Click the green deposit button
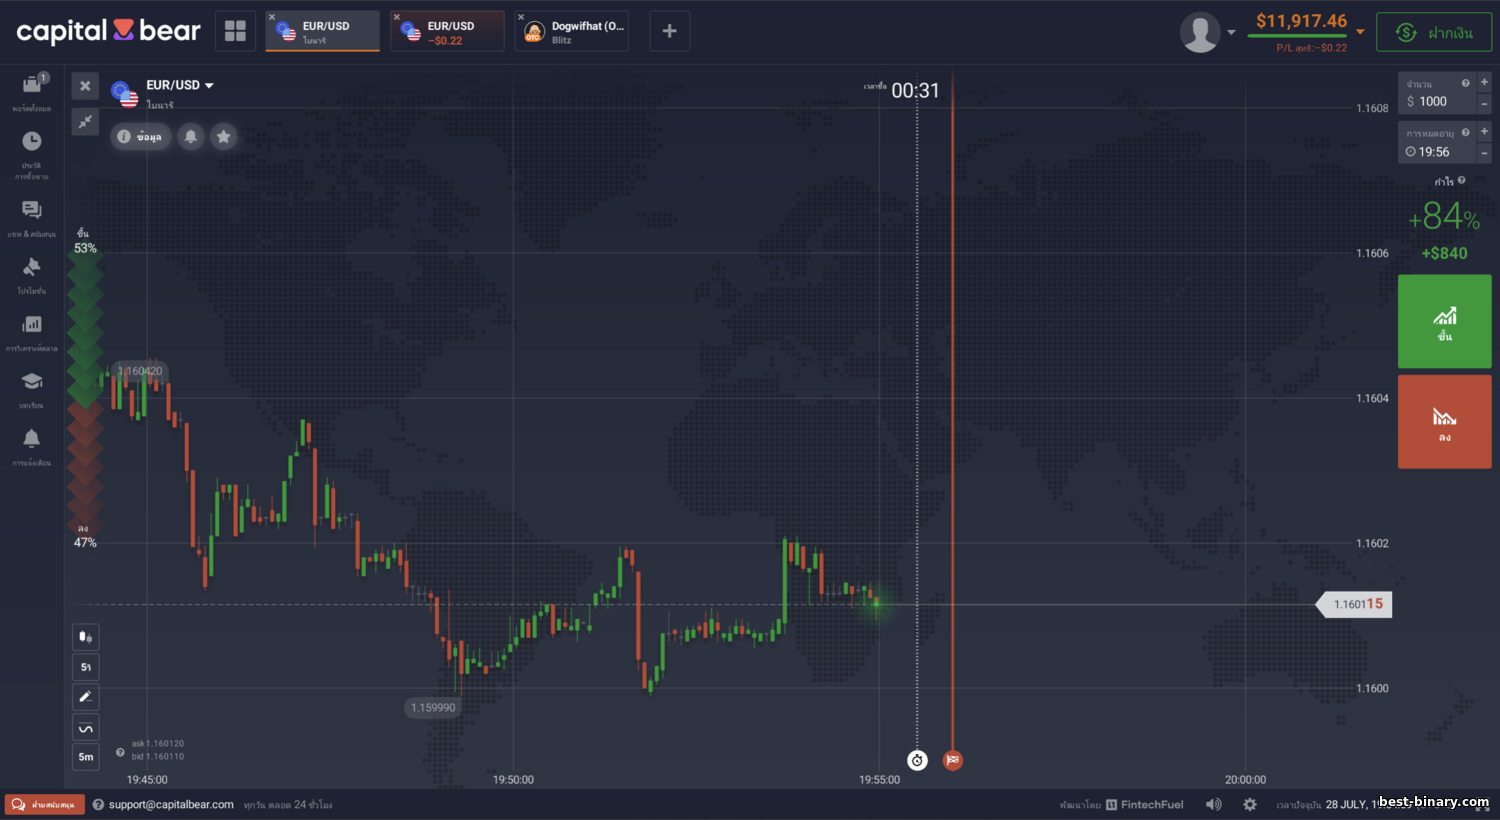Viewport: 1500px width, 820px height. pos(1434,32)
